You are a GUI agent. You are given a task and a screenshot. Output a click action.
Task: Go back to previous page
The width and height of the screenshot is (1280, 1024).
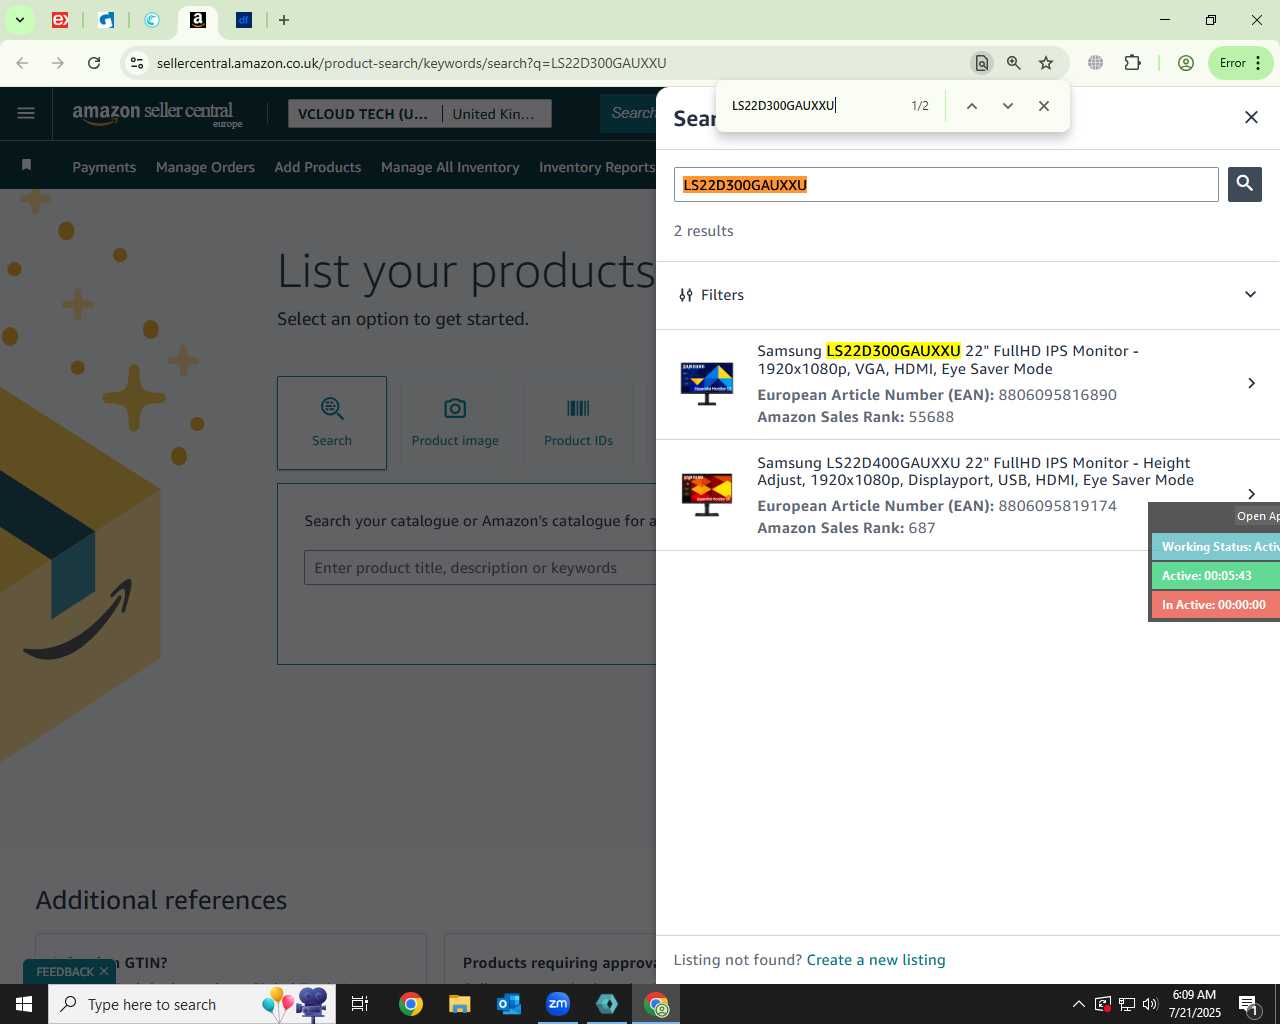pyautogui.click(x=22, y=63)
